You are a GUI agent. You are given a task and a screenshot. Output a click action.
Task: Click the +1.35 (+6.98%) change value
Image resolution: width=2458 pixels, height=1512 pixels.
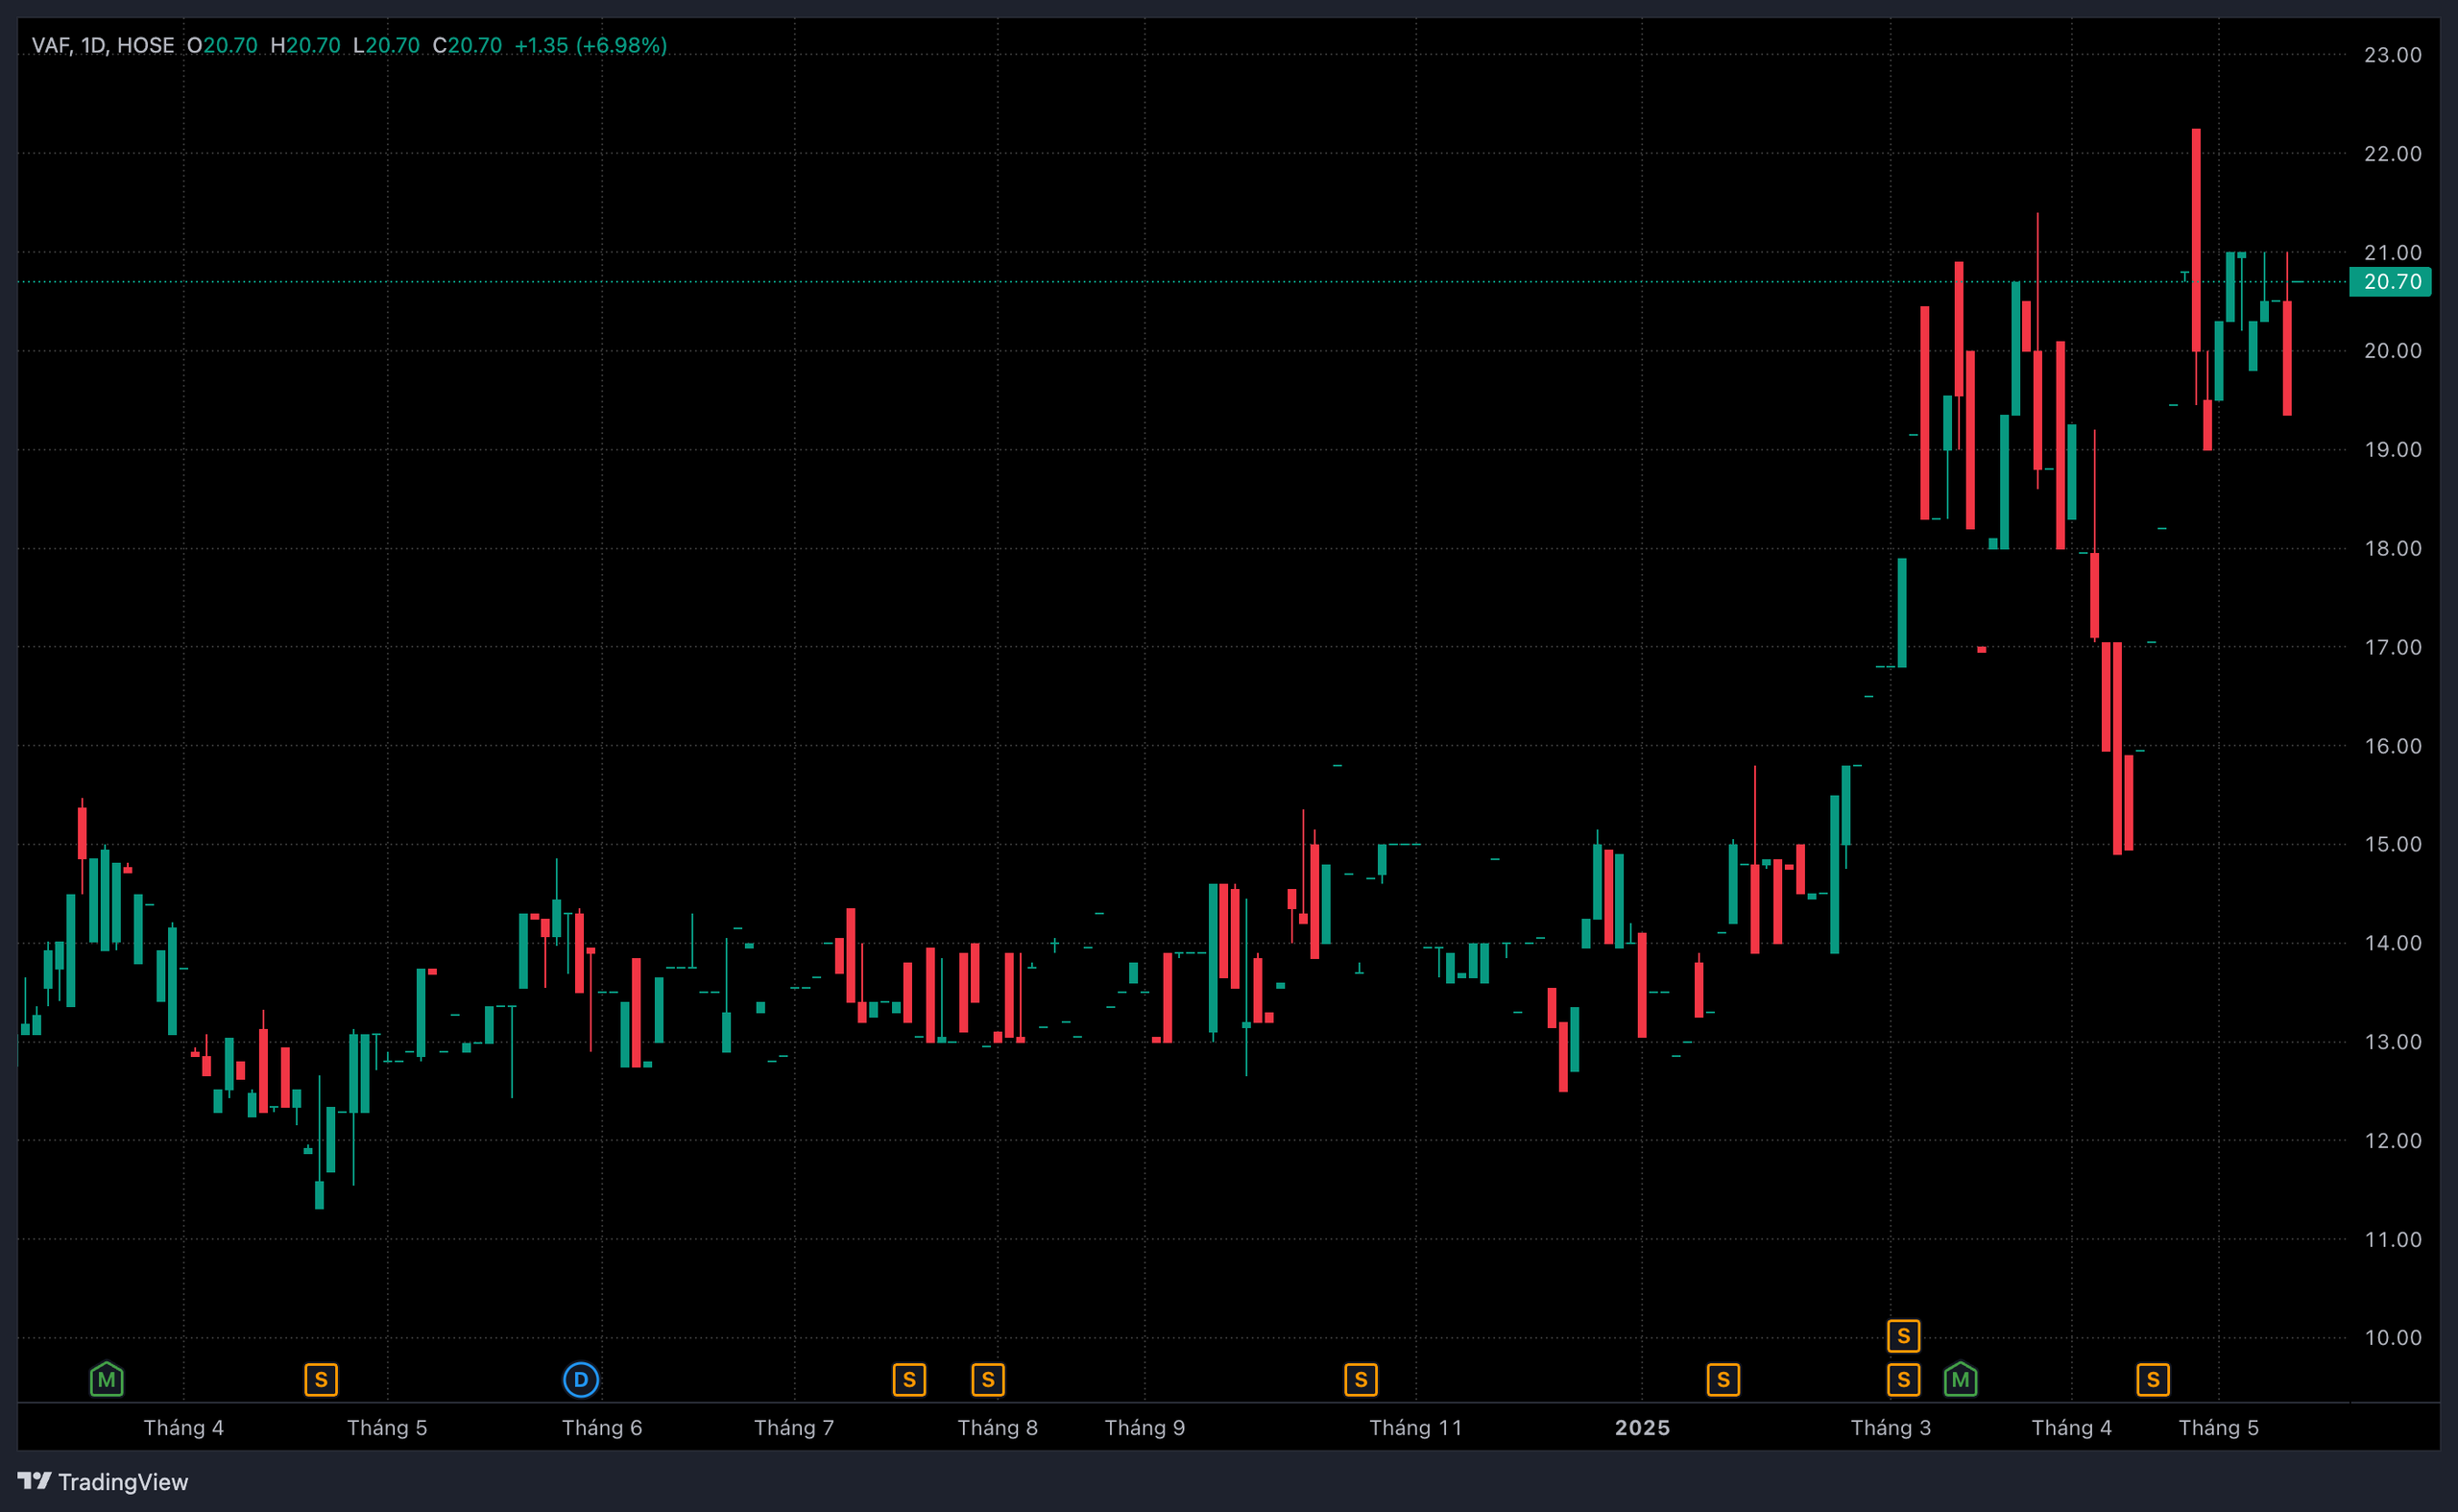tap(590, 45)
